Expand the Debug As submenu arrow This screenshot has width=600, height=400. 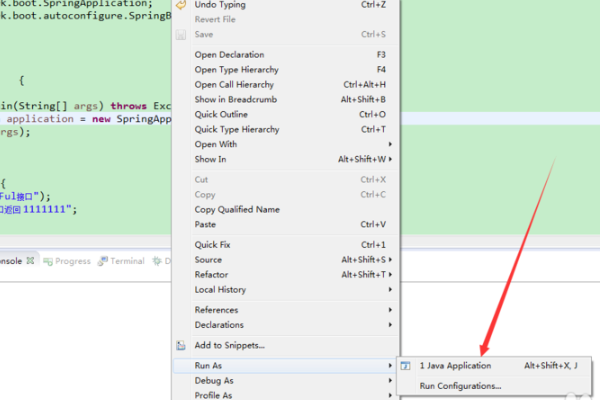[x=390, y=380]
